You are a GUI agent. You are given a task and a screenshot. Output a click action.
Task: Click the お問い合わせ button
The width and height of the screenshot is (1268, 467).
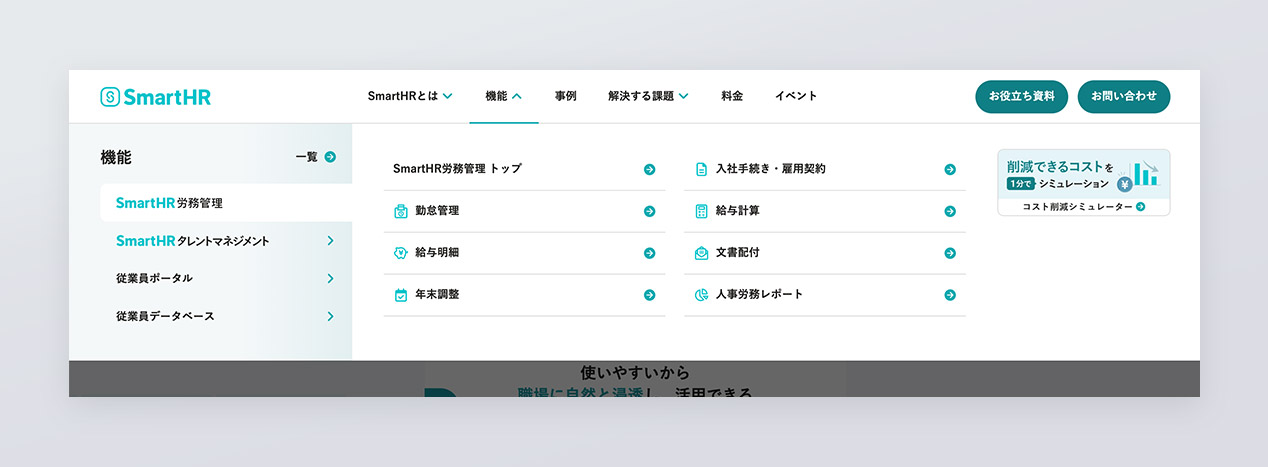(1124, 97)
